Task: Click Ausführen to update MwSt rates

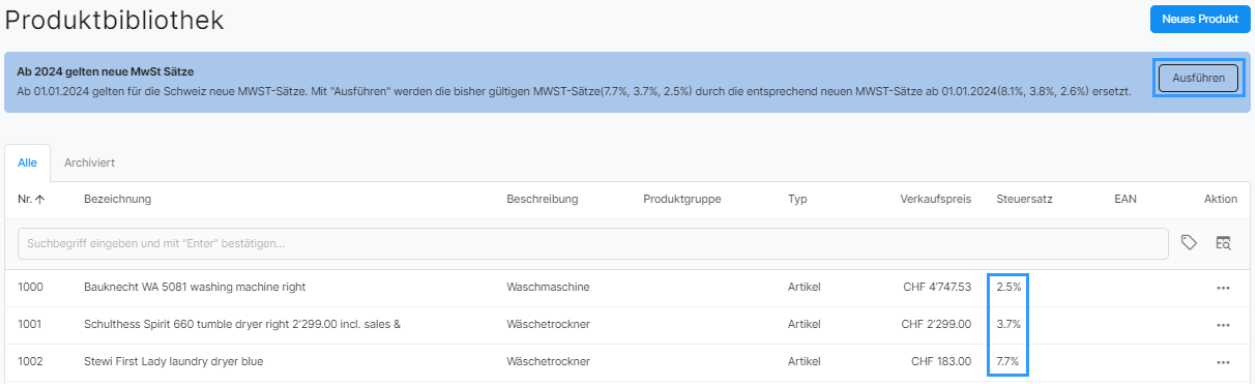Action: pos(1198,77)
